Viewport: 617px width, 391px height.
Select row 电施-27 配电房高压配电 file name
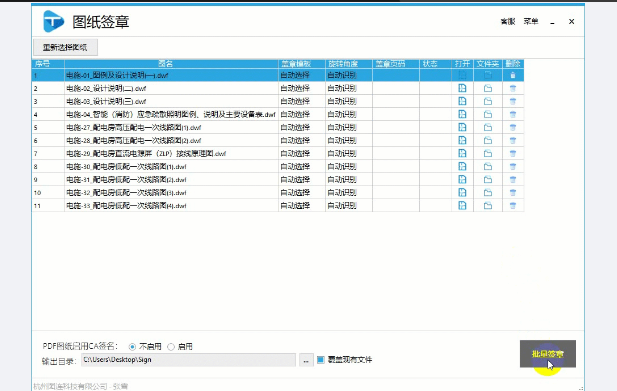pyautogui.click(x=134, y=127)
